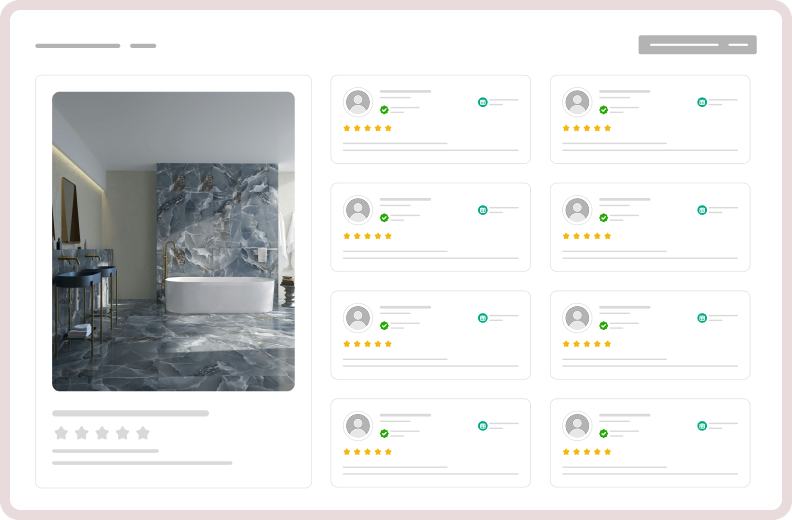Click the calendar icon in the bottom left-column review
Image resolution: width=792 pixels, height=520 pixels.
point(482,426)
